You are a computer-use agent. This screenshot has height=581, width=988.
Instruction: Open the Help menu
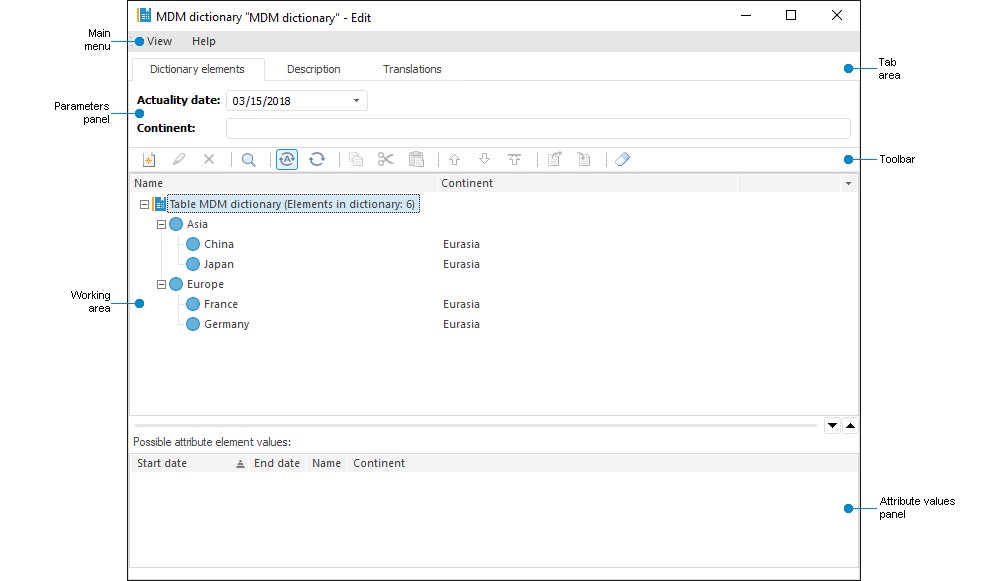click(x=204, y=41)
